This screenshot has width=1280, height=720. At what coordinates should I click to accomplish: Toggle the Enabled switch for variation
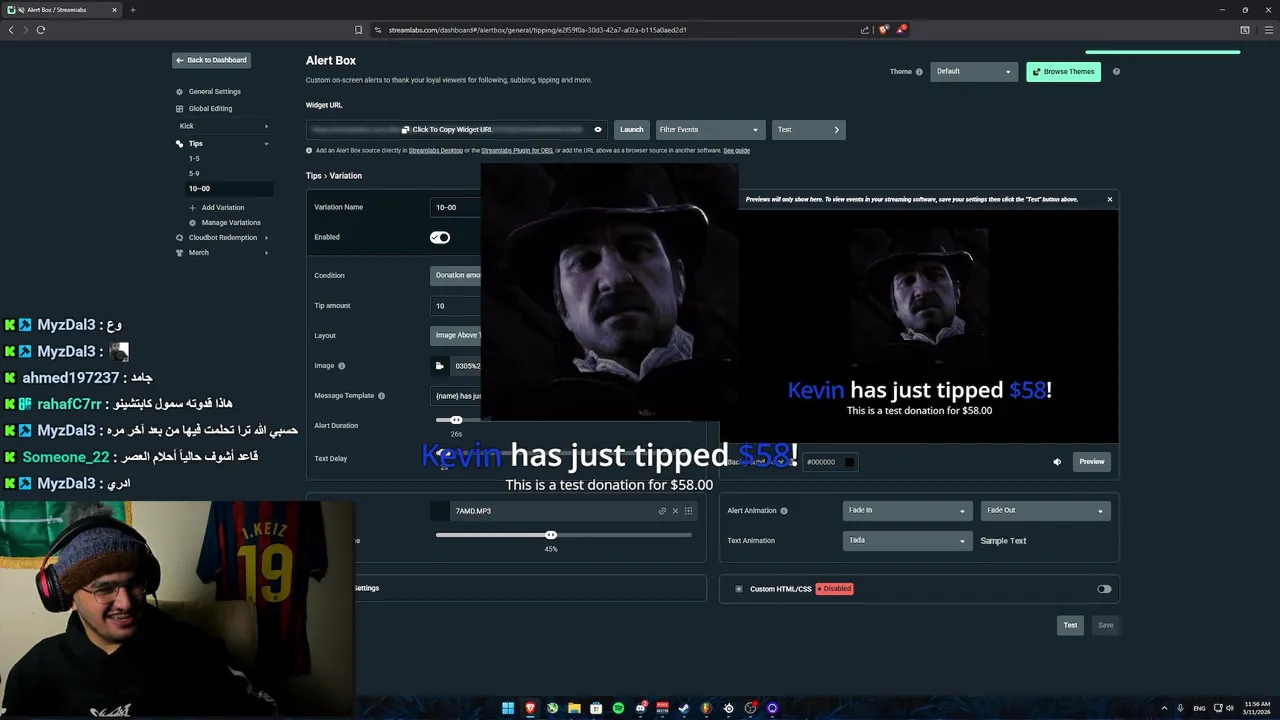pyautogui.click(x=440, y=237)
